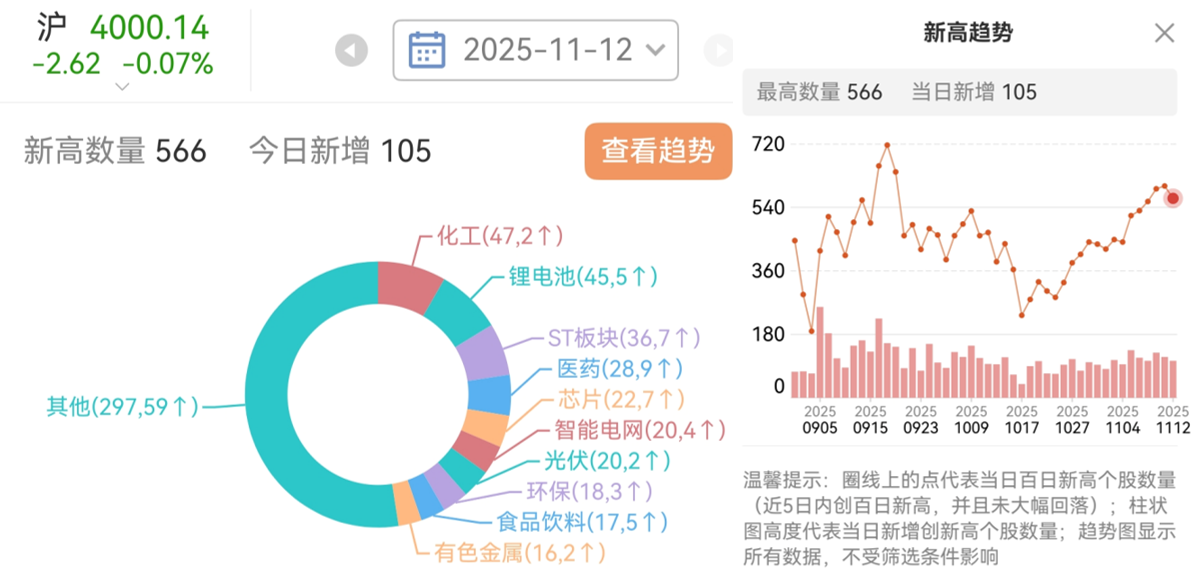
Task: Click the index change -2.62 -0.07%
Action: pos(122,65)
